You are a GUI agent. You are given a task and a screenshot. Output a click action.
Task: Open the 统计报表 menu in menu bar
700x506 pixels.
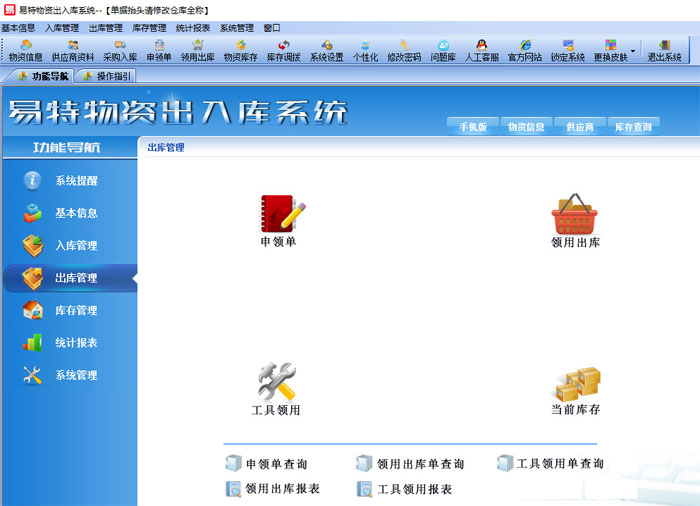192,28
